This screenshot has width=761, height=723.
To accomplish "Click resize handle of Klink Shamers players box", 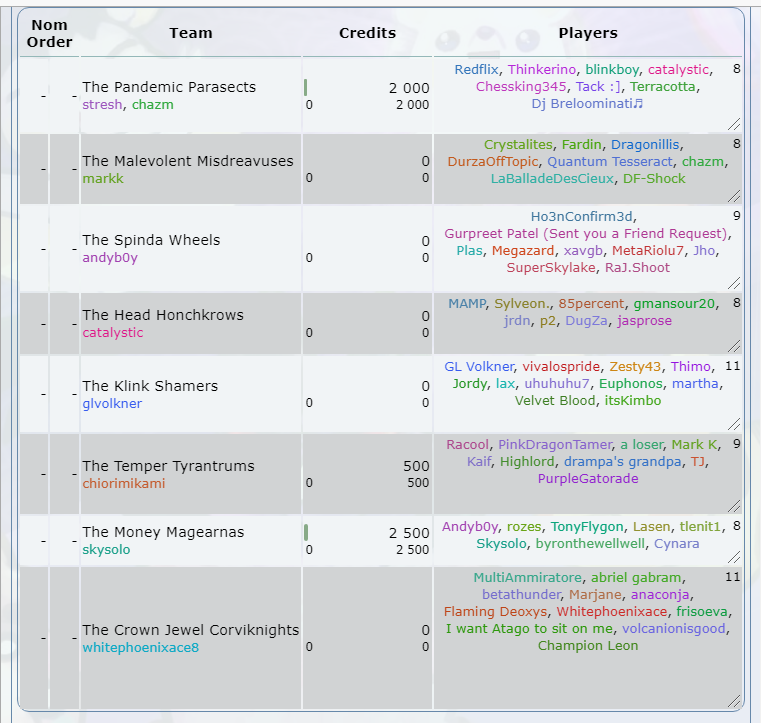I will point(734,424).
